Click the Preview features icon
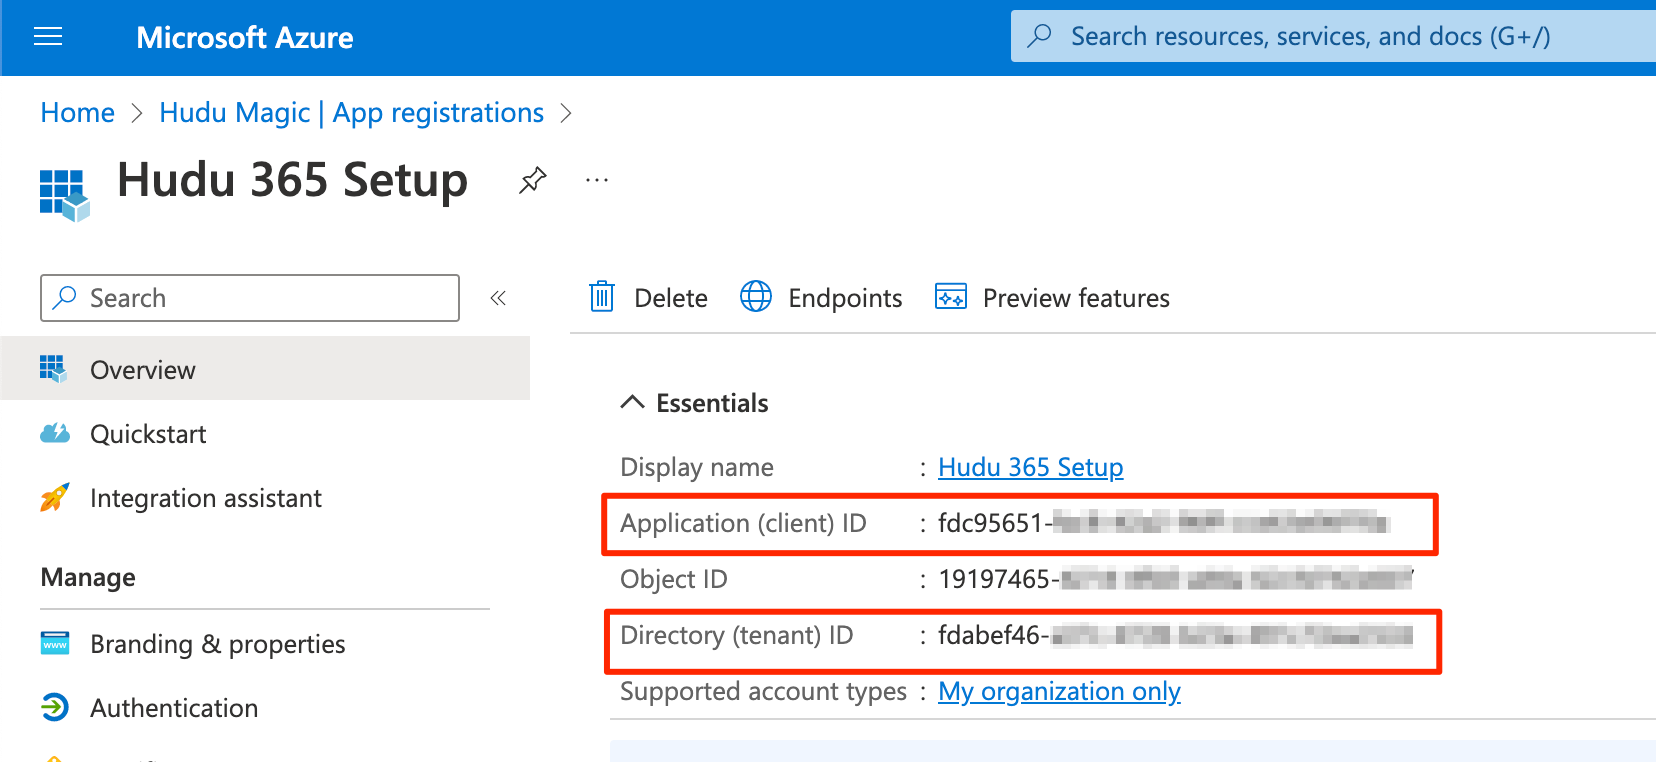Screen dimensions: 1656x762 click(951, 297)
